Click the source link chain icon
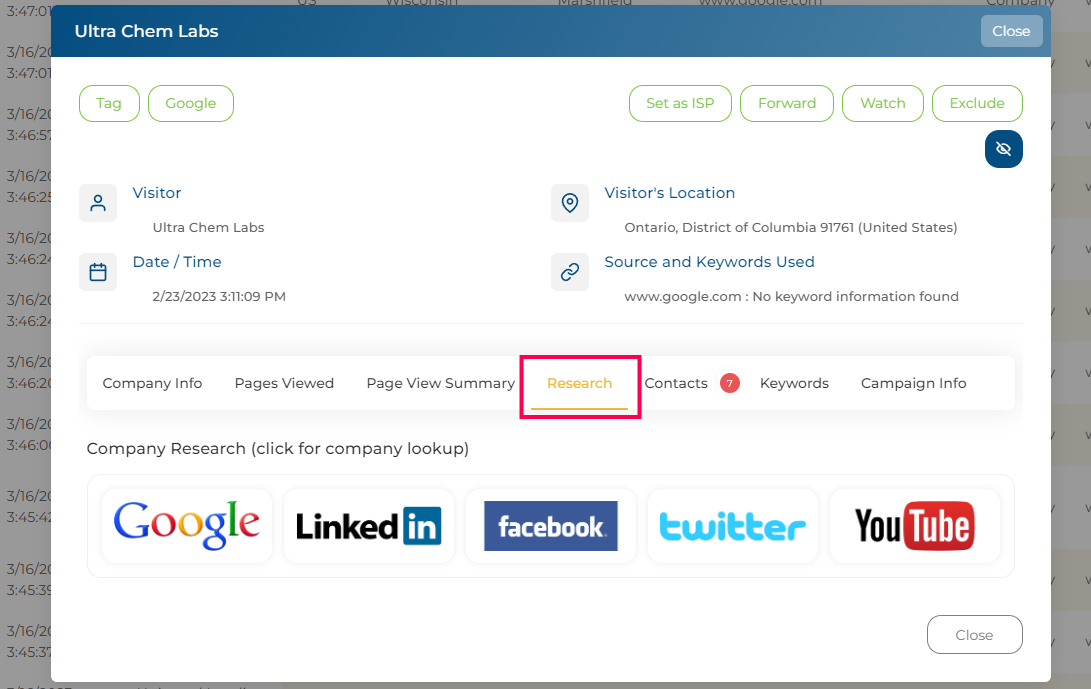 click(x=570, y=272)
